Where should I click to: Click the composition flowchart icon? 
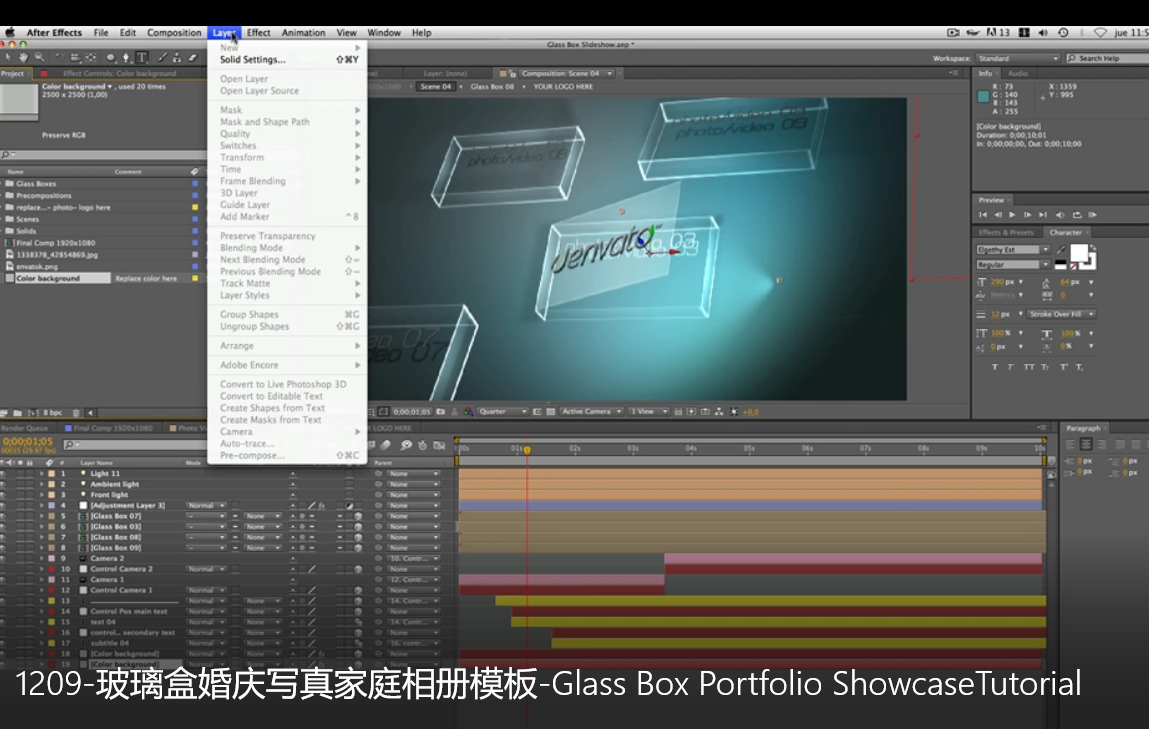(x=719, y=412)
